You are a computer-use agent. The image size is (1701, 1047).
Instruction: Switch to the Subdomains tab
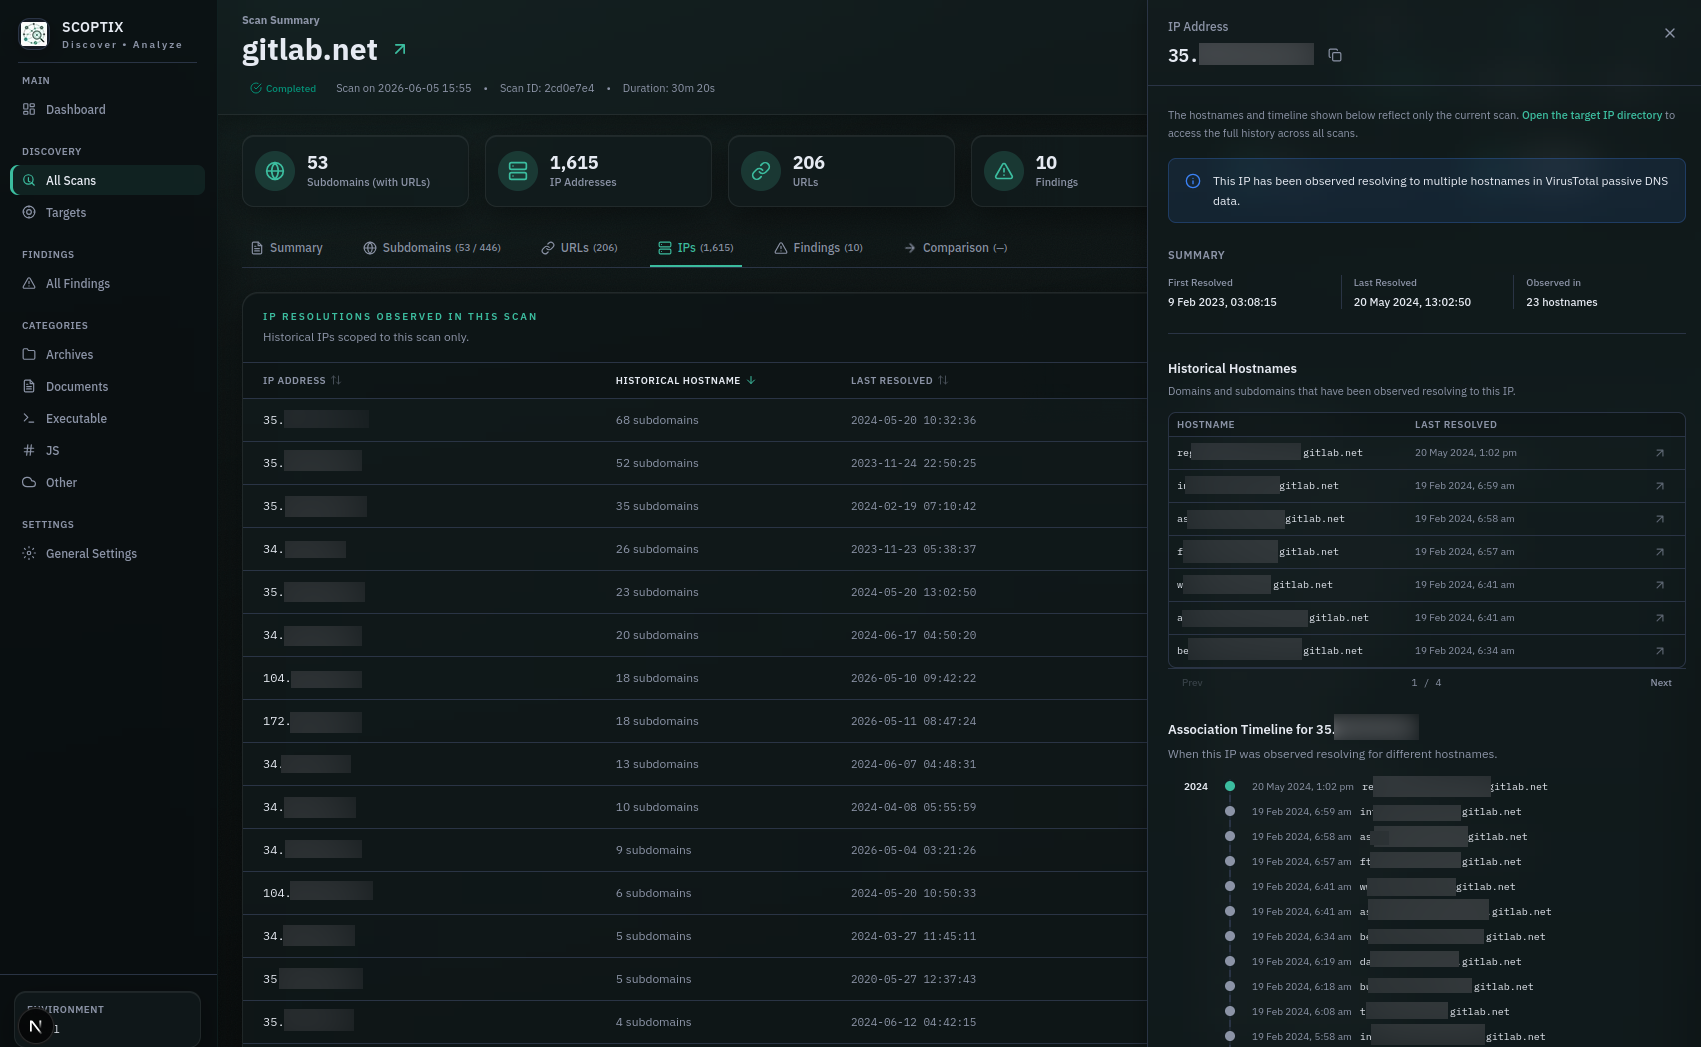click(x=432, y=248)
